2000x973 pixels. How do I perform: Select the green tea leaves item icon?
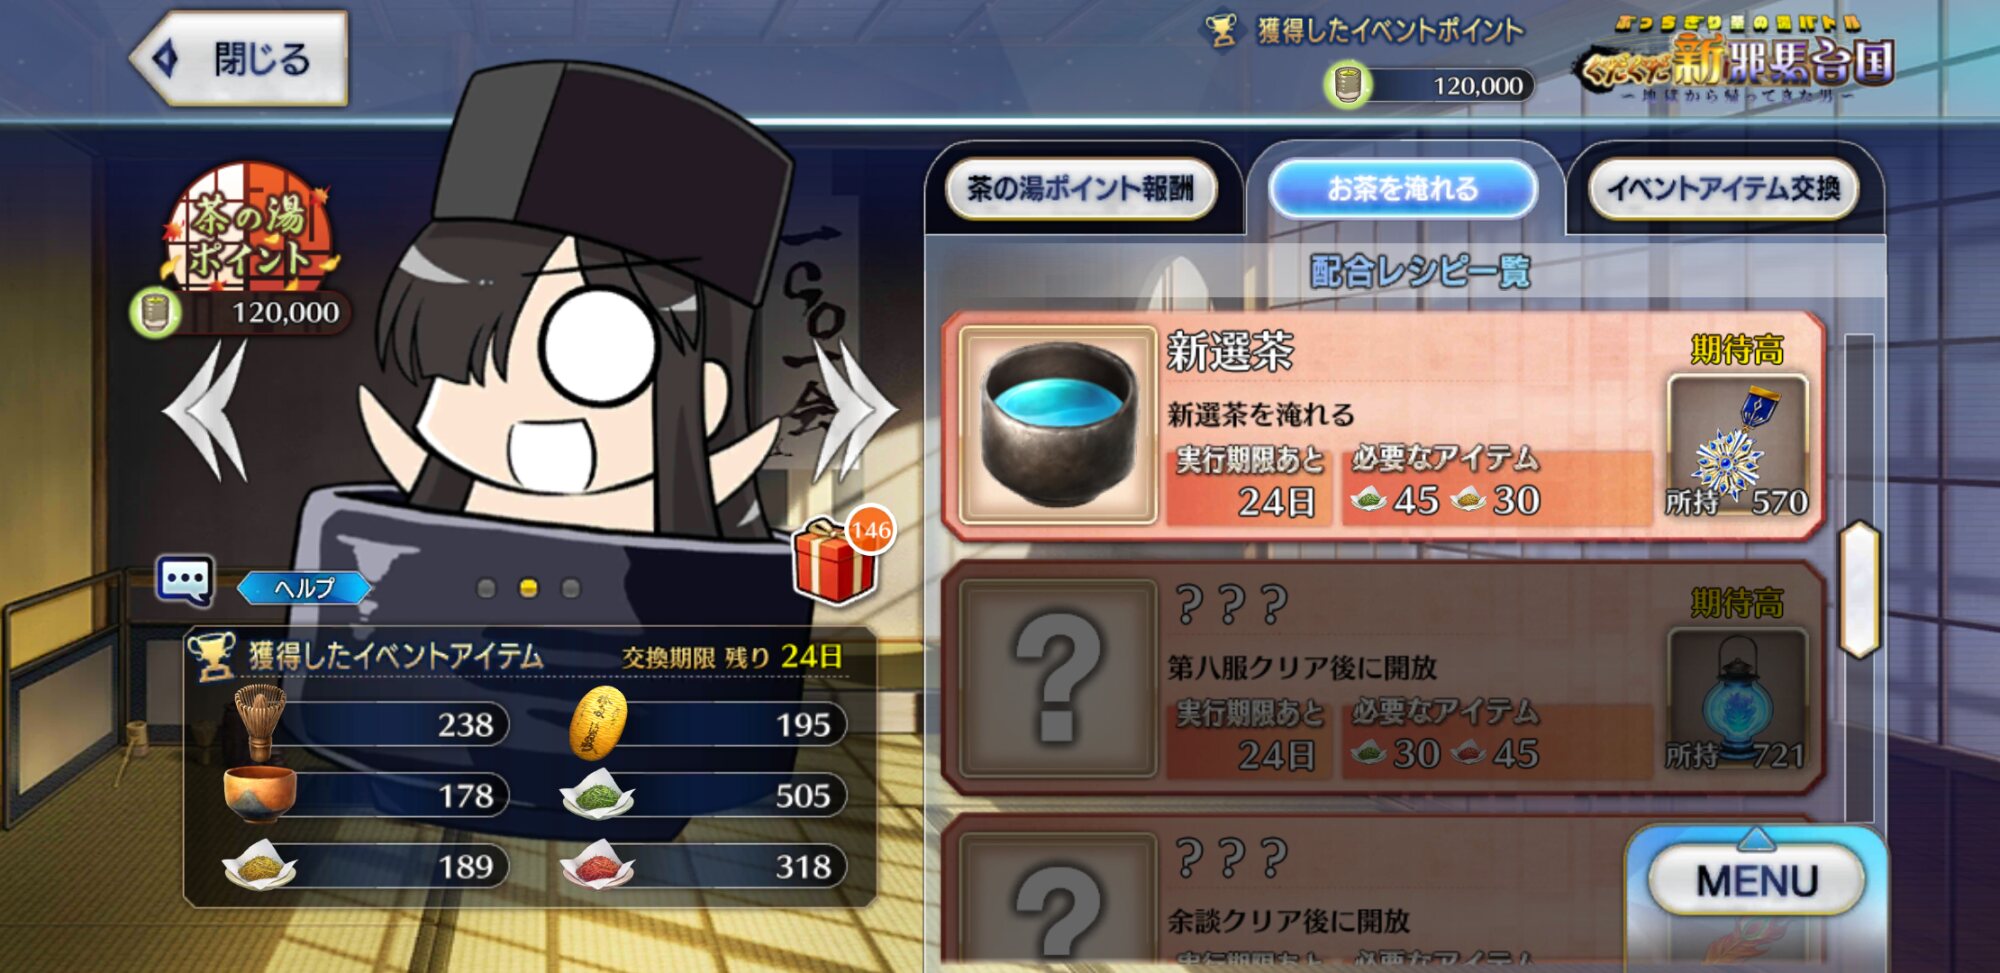click(x=597, y=794)
